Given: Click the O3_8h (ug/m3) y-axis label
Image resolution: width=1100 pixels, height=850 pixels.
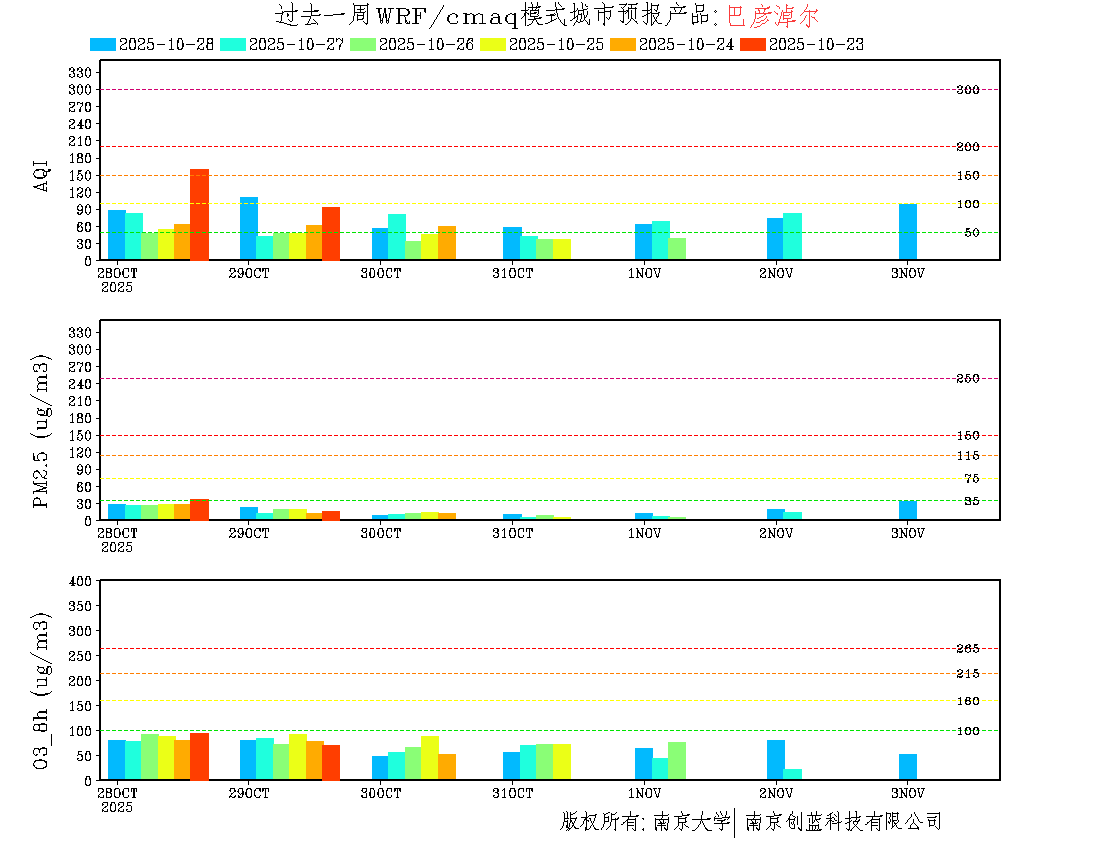Looking at the screenshot, I should (42, 692).
